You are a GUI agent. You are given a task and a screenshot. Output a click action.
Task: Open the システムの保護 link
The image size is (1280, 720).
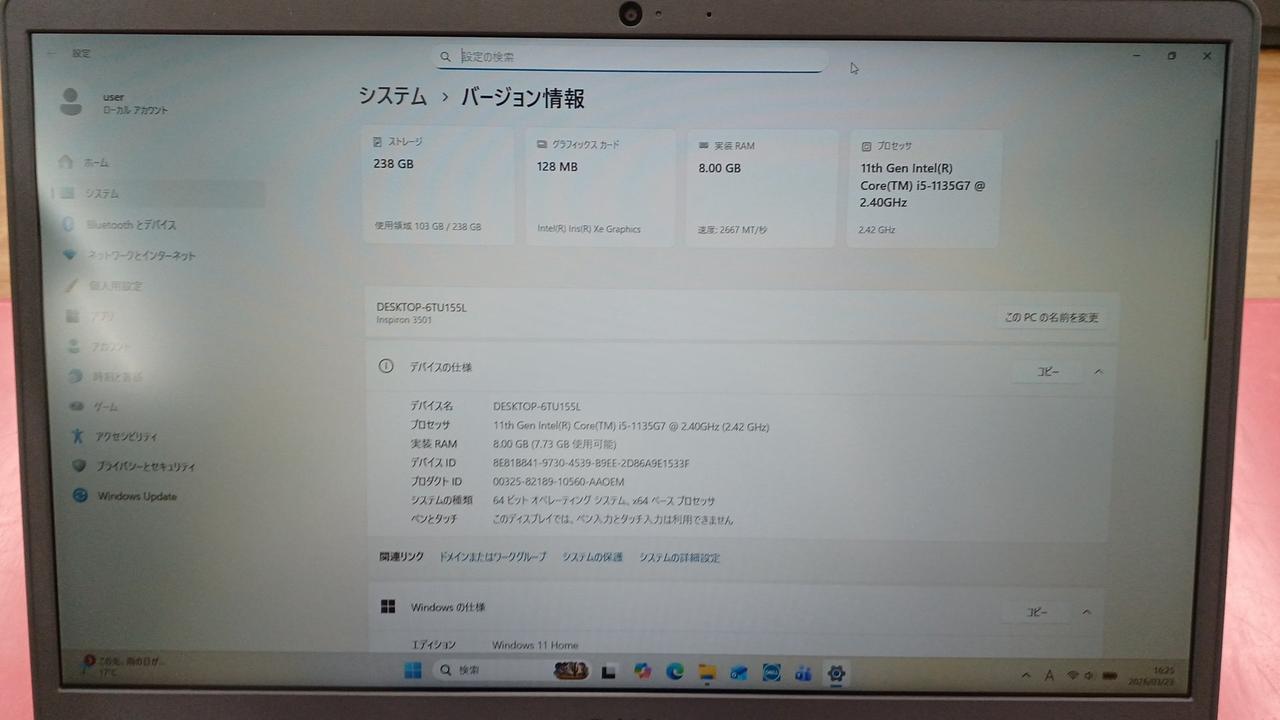(592, 557)
